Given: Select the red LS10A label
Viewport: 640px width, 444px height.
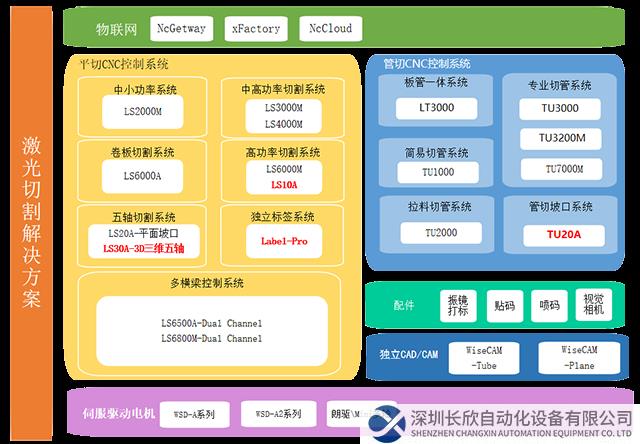Looking at the screenshot, I should [283, 185].
